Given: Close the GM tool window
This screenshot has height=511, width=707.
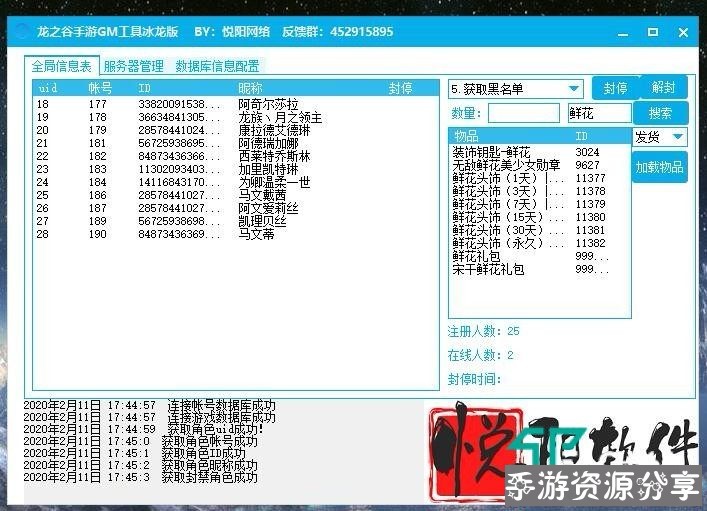Looking at the screenshot, I should click(685, 32).
